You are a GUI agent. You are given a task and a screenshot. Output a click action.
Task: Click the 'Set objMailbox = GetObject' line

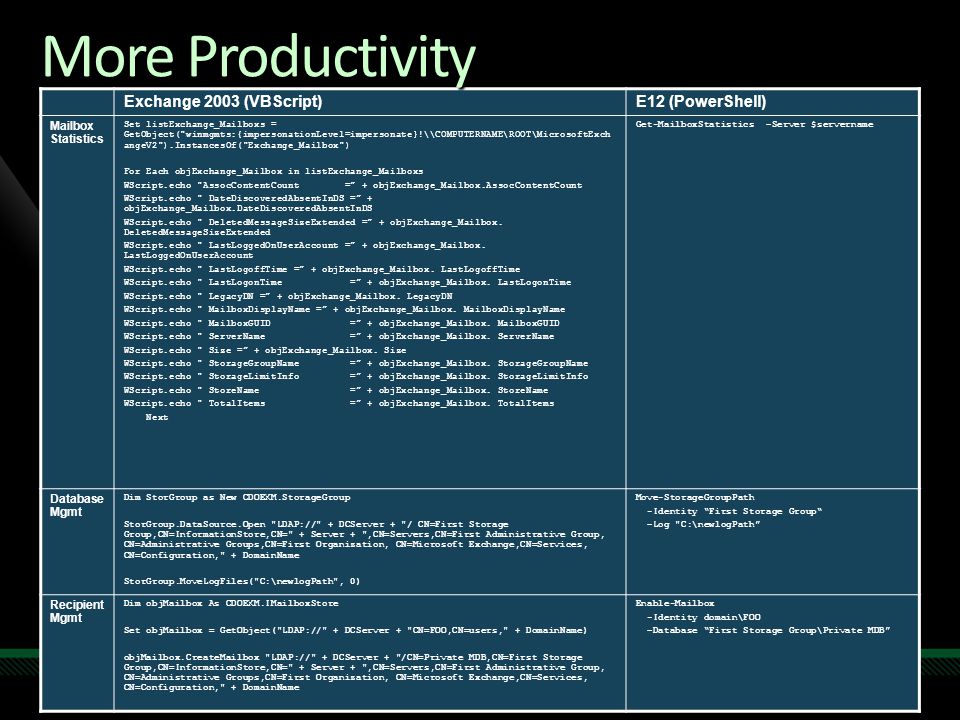355,631
